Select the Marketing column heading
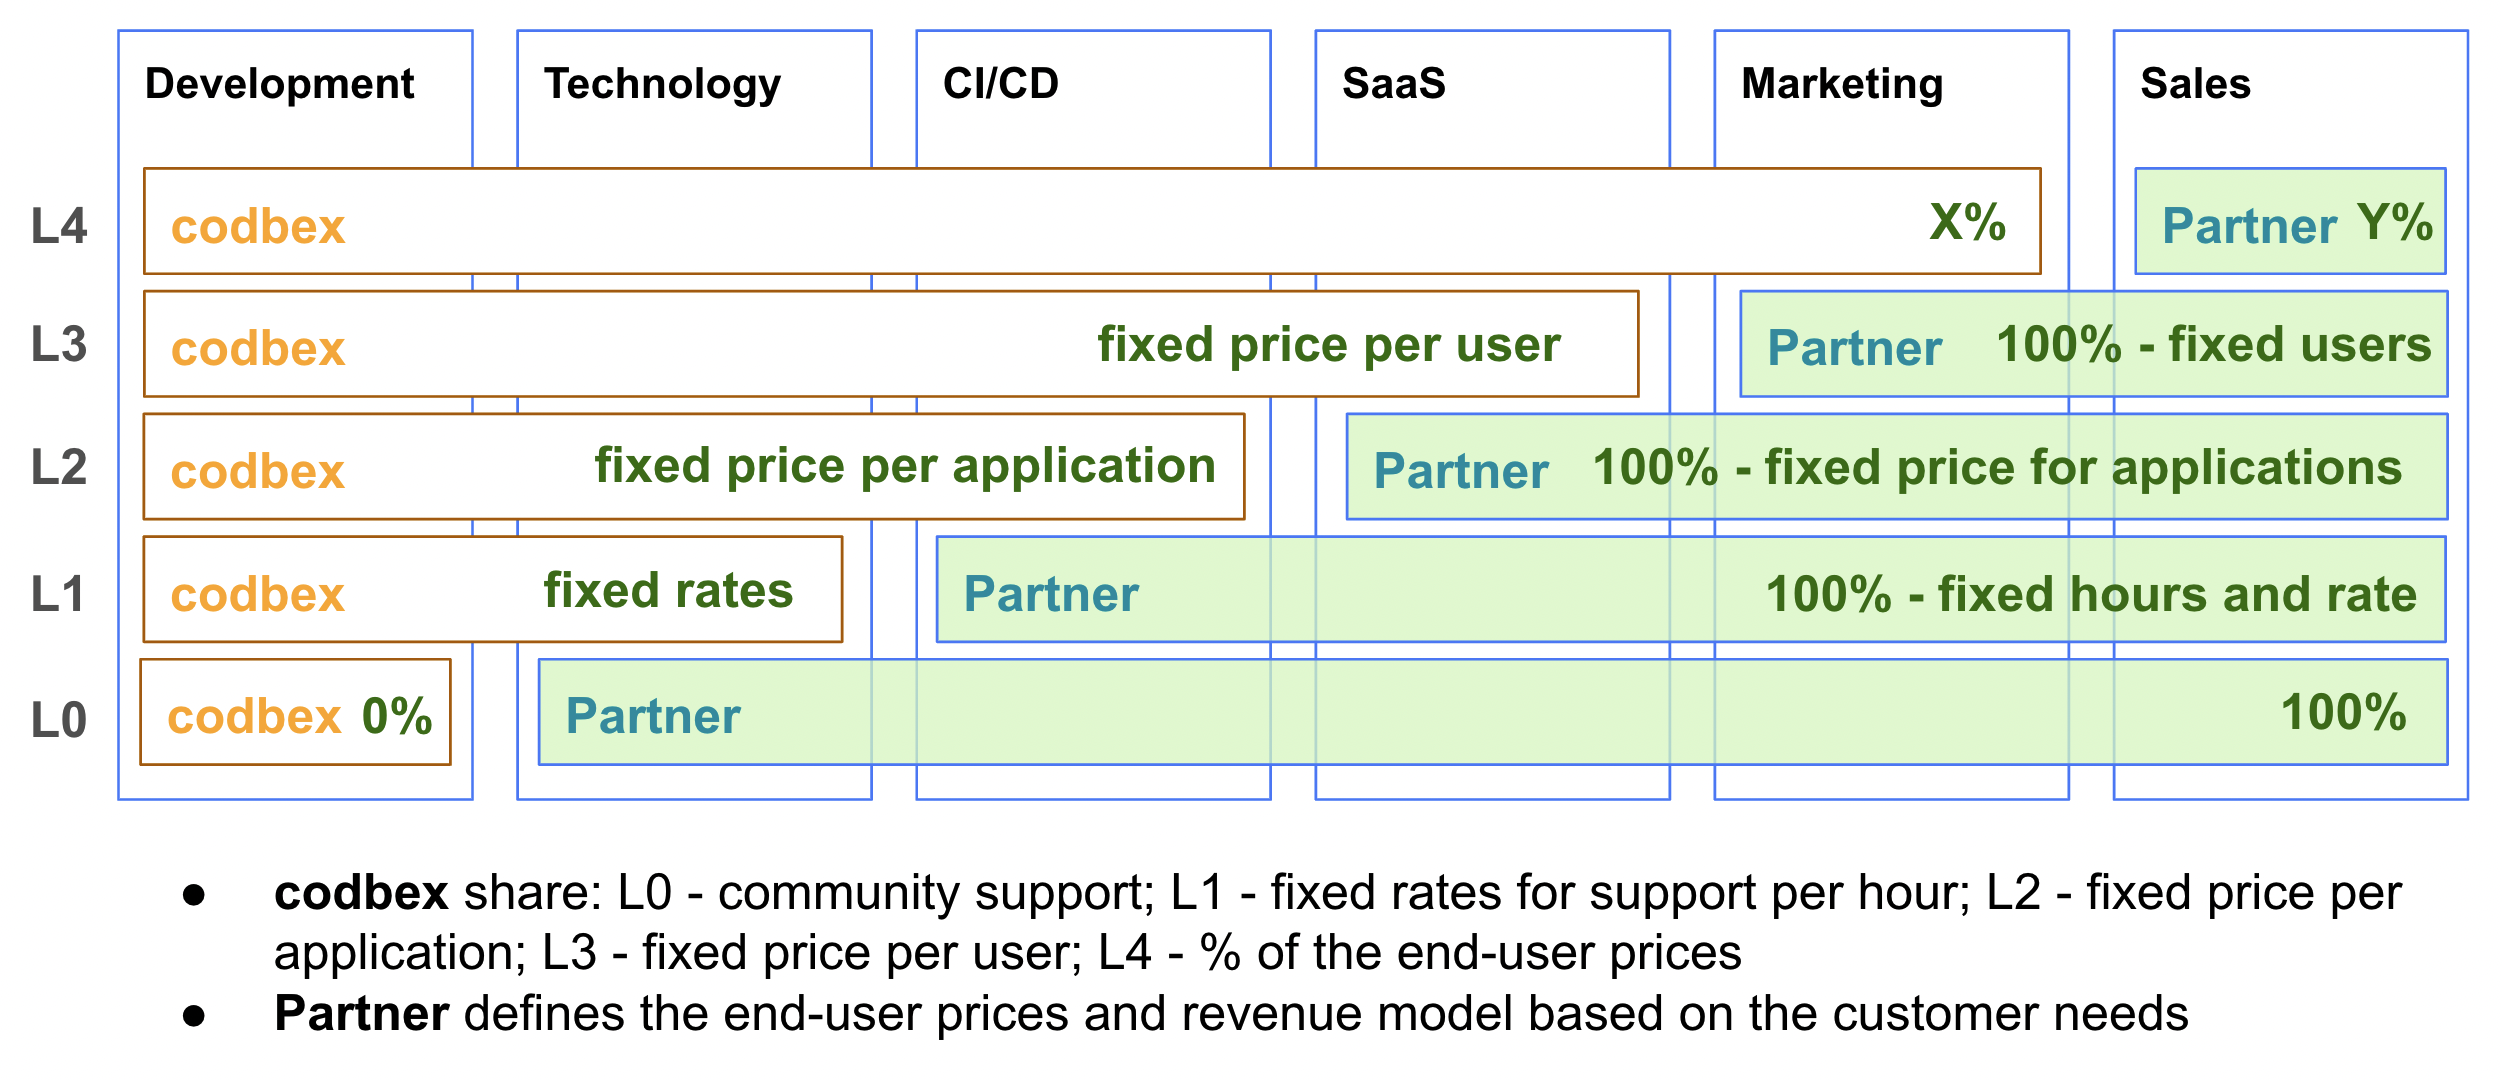2502x1080 pixels. pos(1842,86)
